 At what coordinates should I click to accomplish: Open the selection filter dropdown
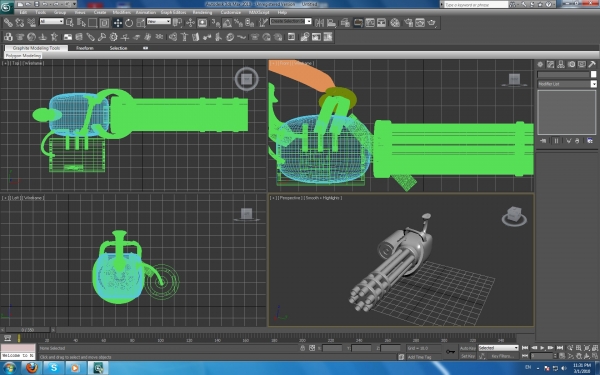[52, 22]
